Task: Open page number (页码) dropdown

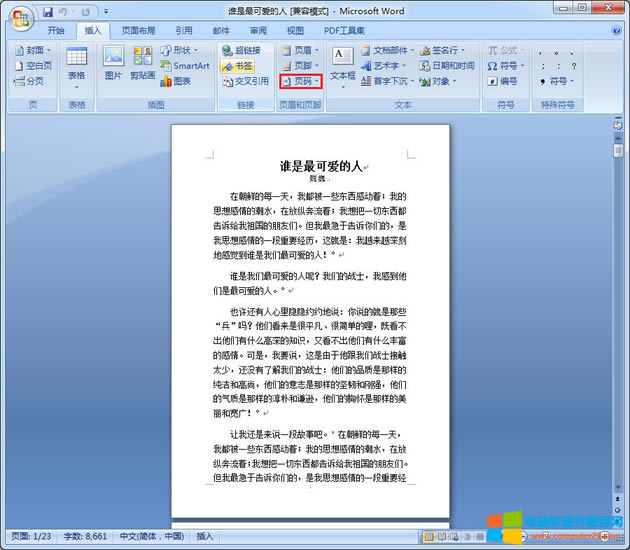Action: click(301, 81)
